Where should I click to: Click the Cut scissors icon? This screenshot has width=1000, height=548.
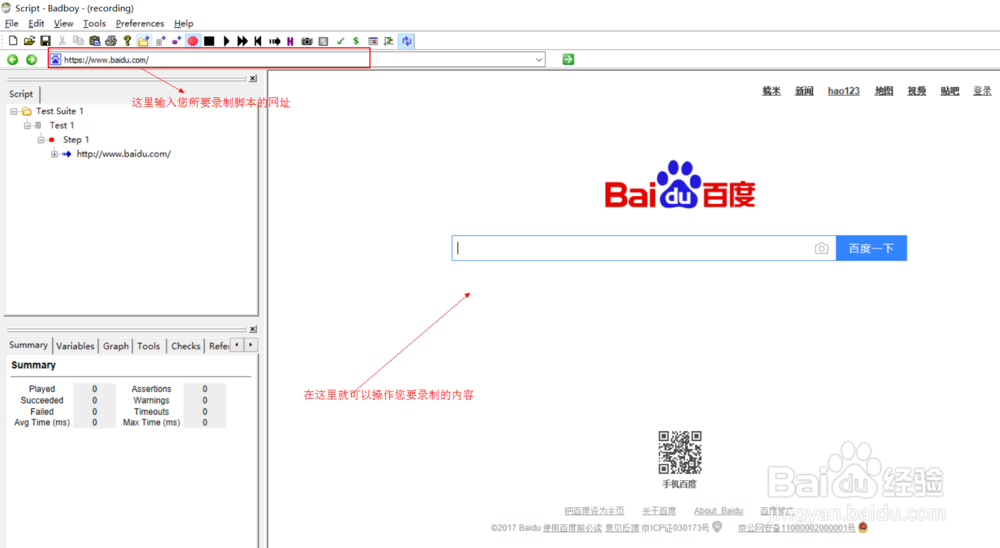62,41
